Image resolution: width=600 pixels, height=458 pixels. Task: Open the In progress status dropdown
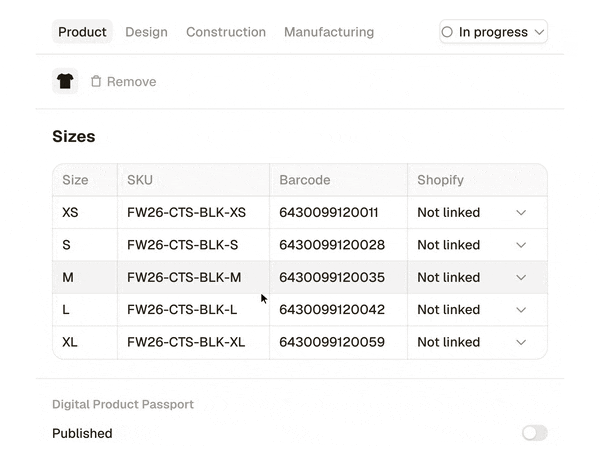[493, 32]
